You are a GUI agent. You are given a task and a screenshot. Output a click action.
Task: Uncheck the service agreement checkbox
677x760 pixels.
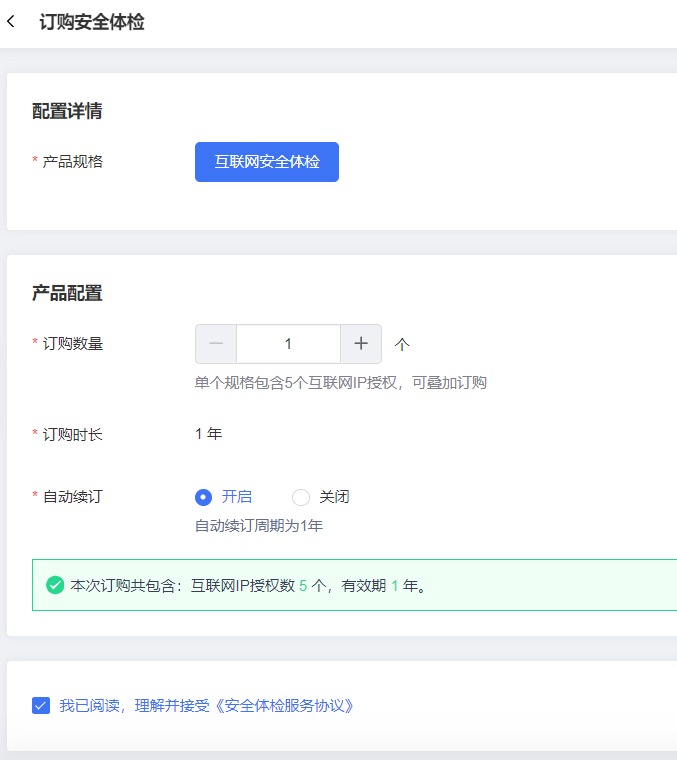(41, 705)
